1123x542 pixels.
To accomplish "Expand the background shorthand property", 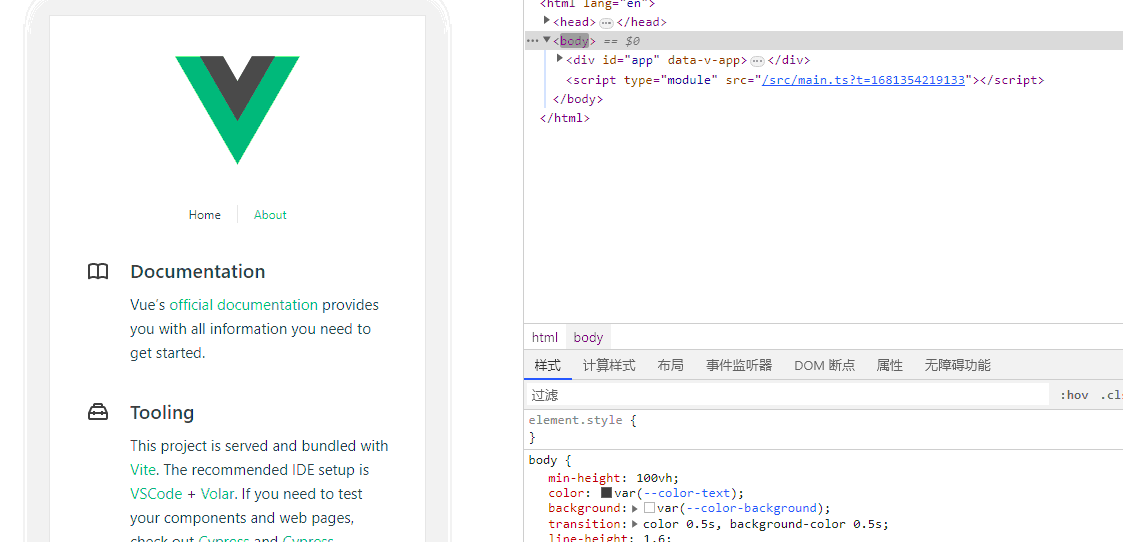I will pos(636,508).
